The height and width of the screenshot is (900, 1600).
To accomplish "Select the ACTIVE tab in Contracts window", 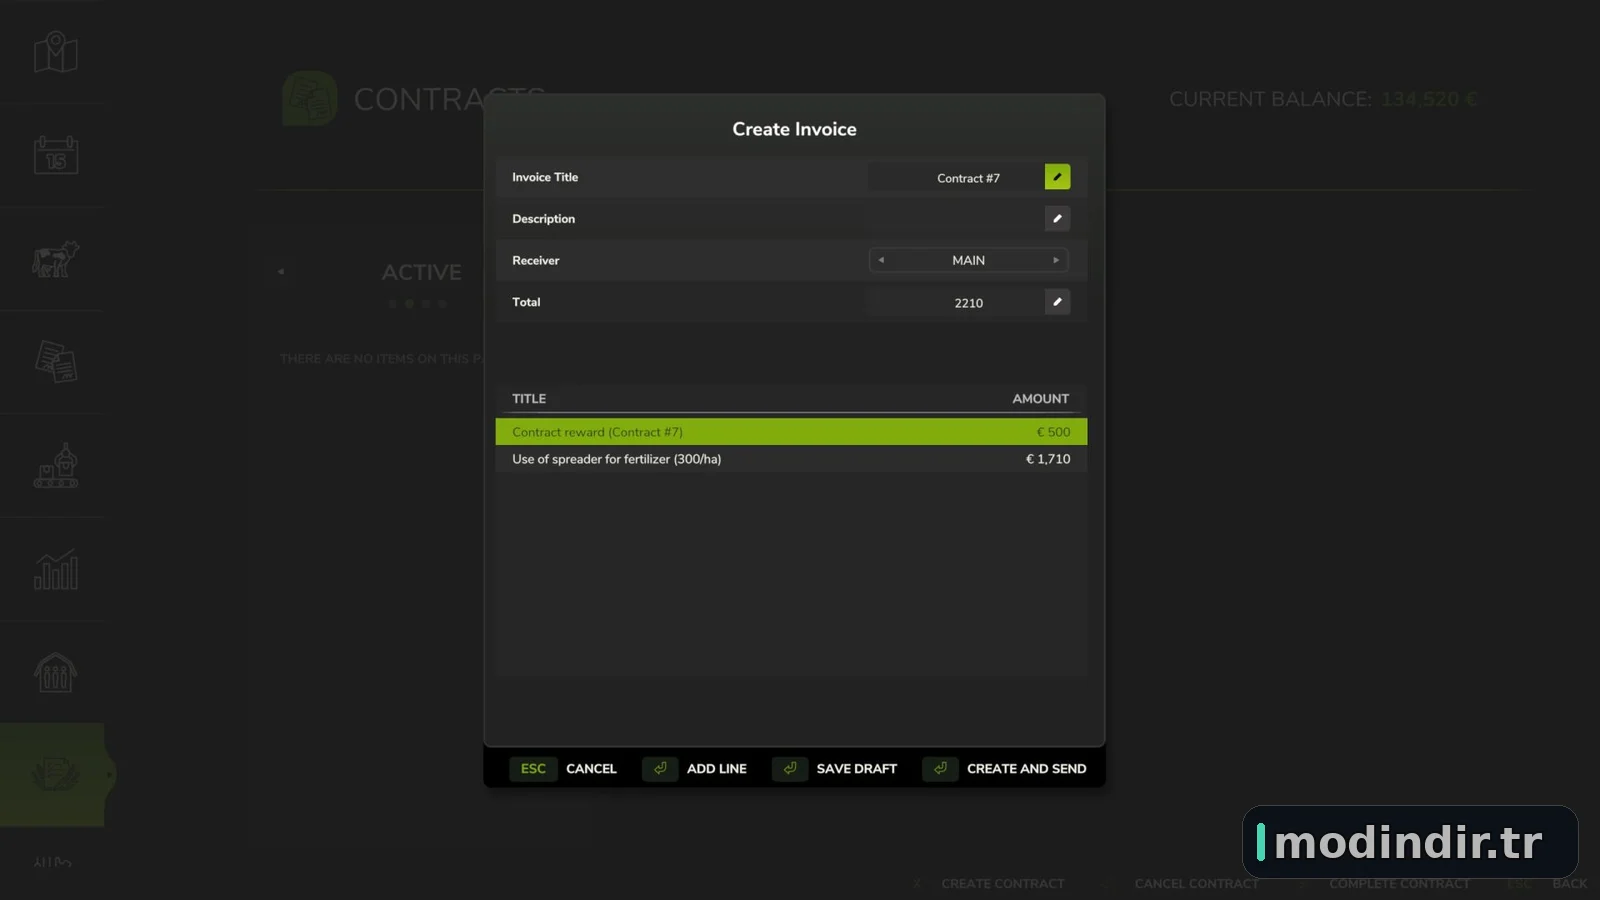I will point(421,272).
